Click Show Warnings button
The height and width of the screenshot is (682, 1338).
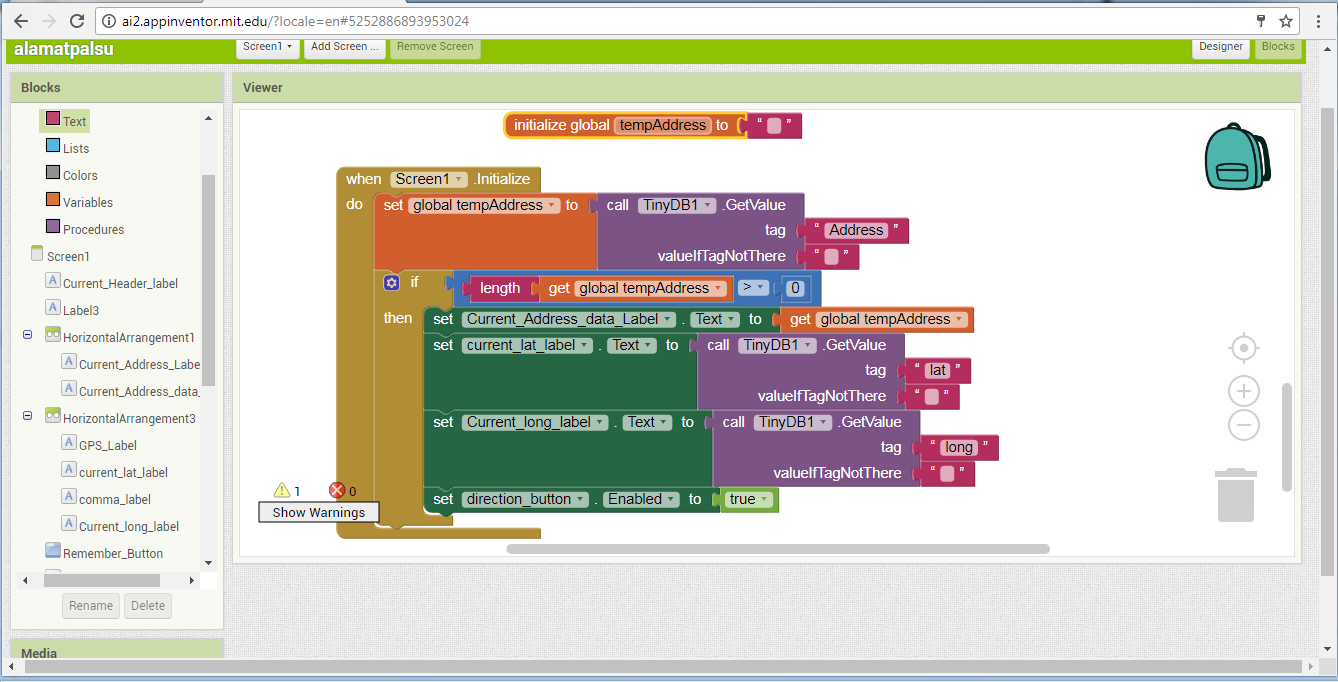tap(319, 512)
